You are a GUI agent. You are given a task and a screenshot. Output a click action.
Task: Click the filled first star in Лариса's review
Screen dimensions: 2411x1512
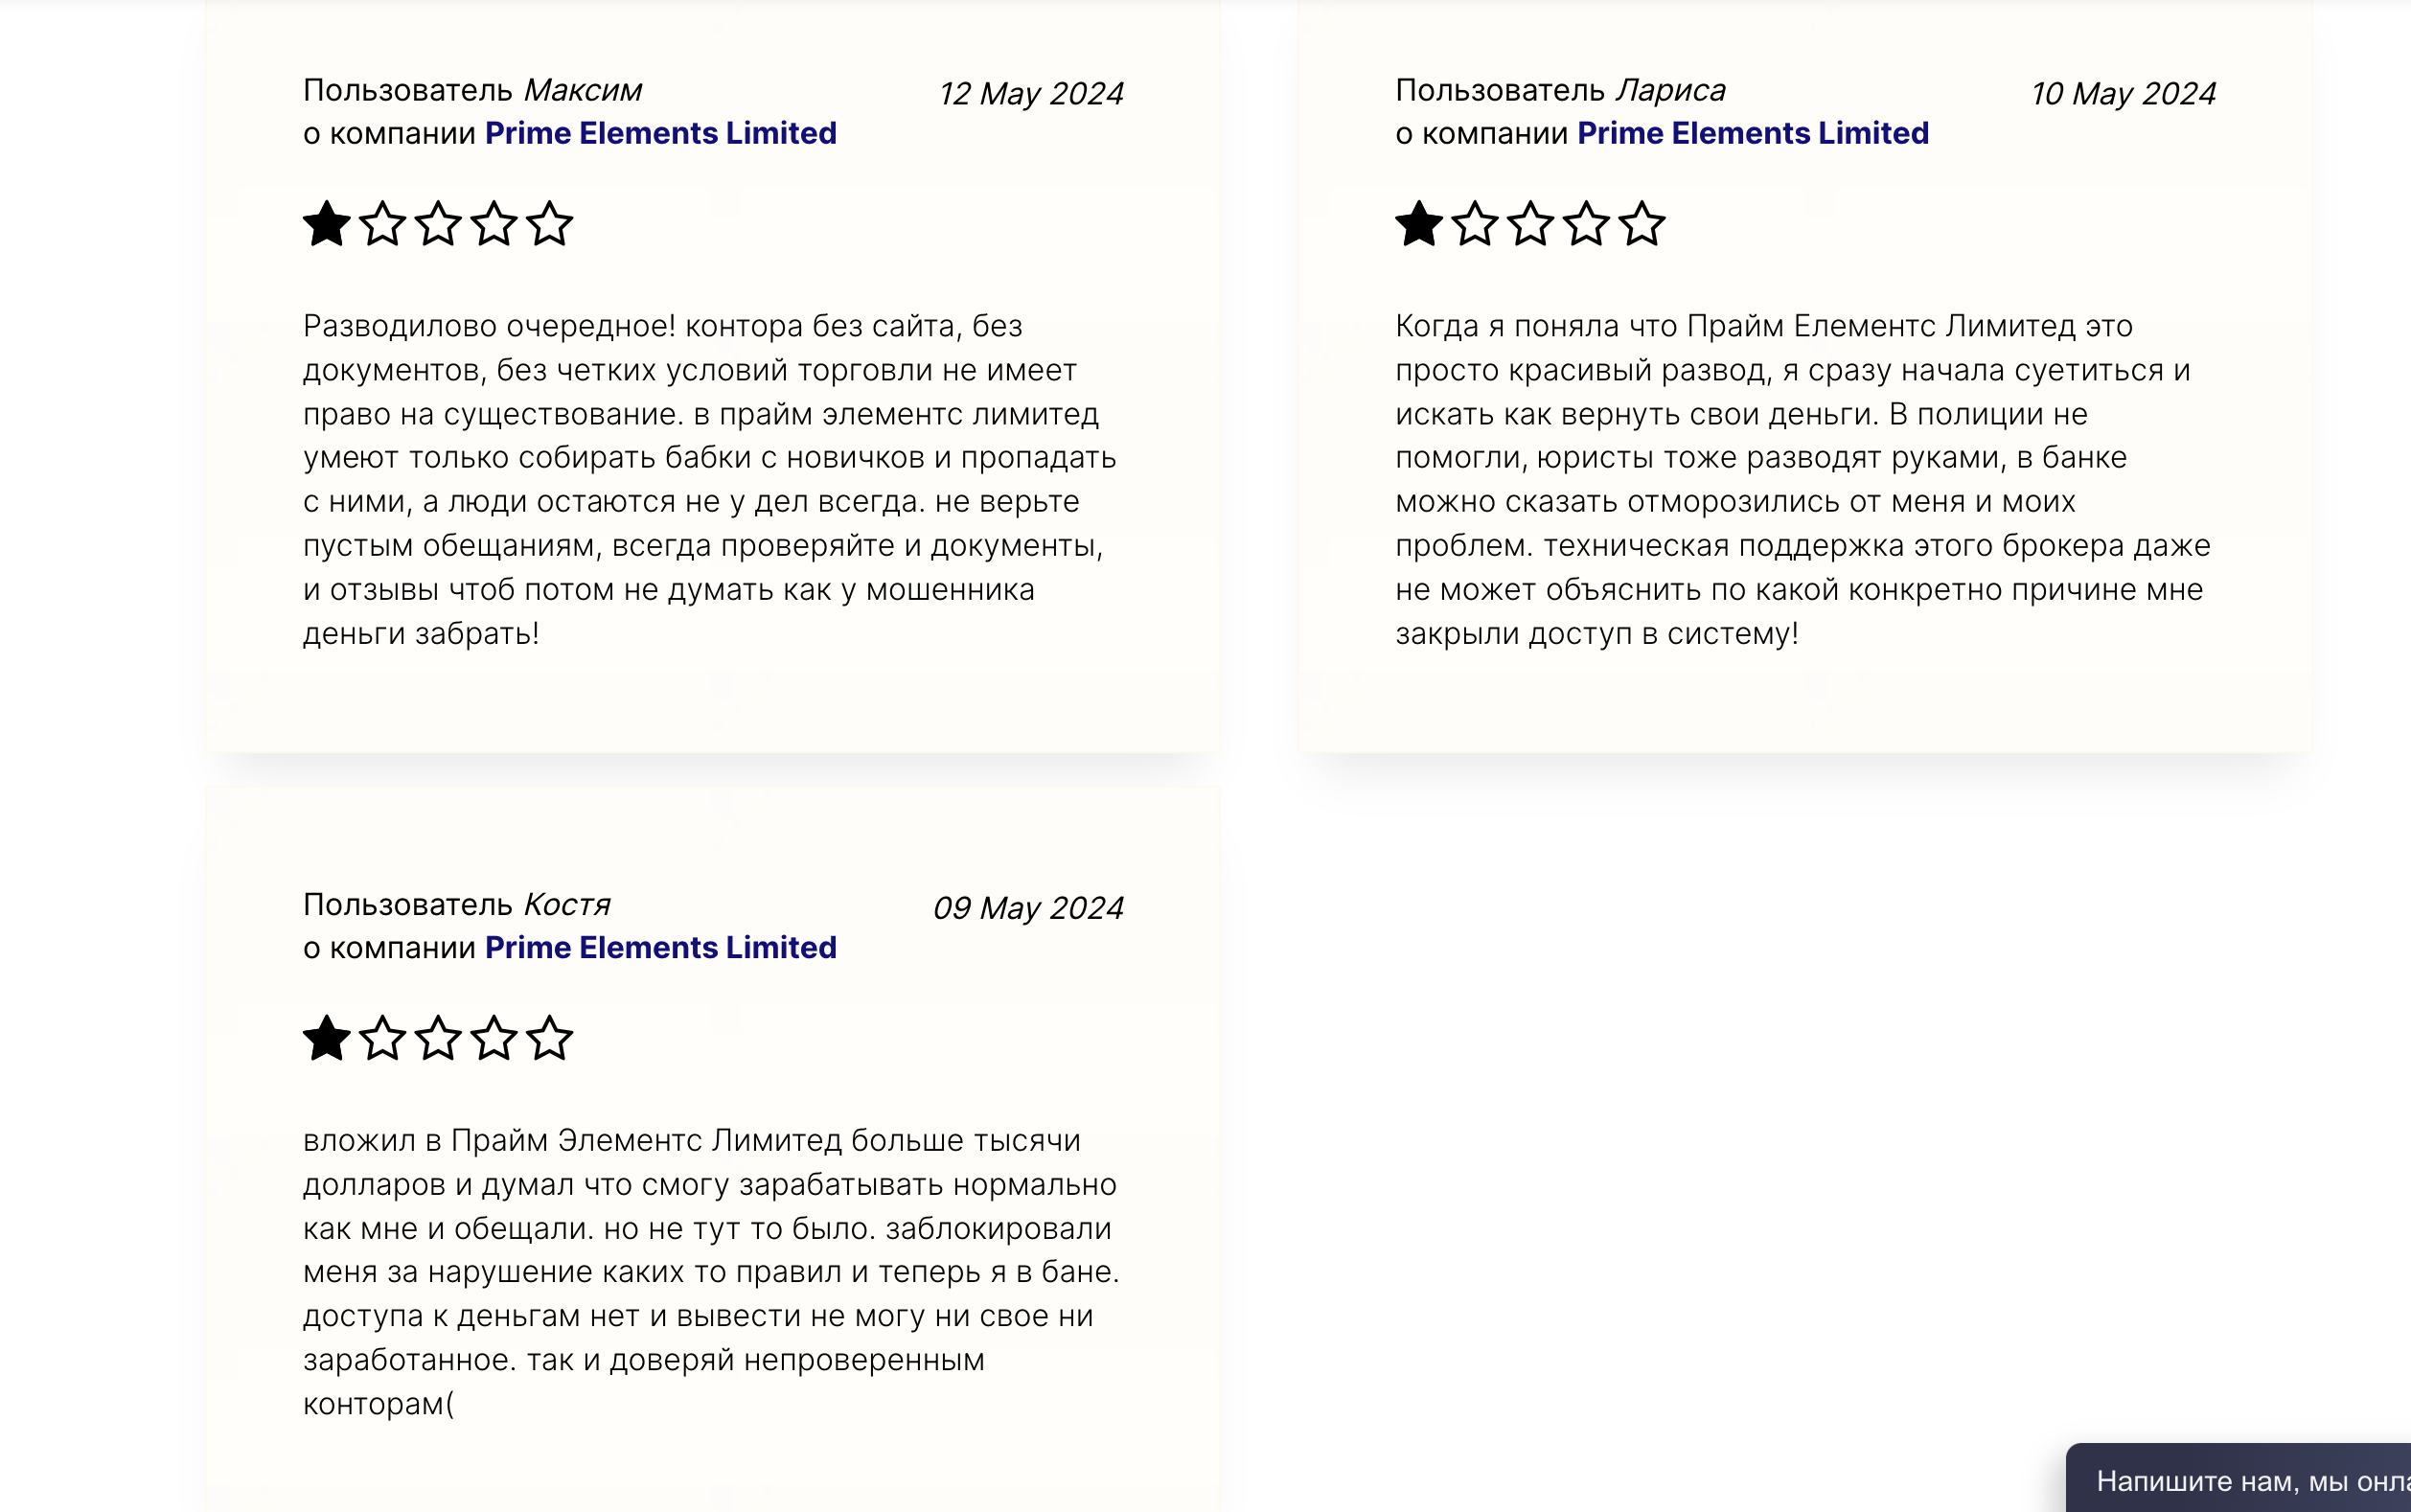(1419, 223)
